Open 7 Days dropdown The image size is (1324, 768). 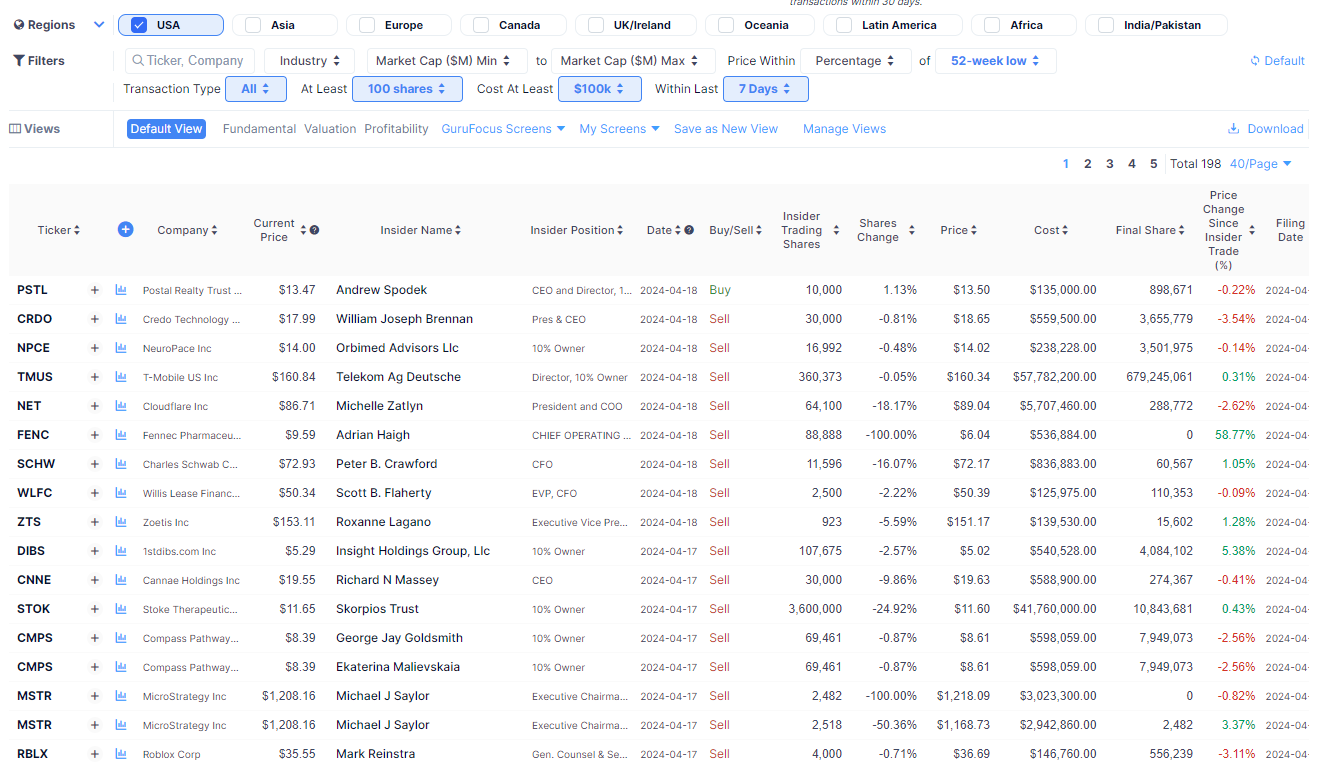[x=766, y=89]
